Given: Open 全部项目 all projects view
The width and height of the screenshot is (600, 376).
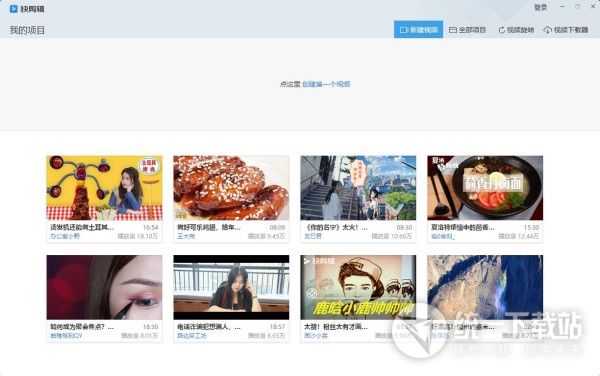Looking at the screenshot, I should click(467, 30).
